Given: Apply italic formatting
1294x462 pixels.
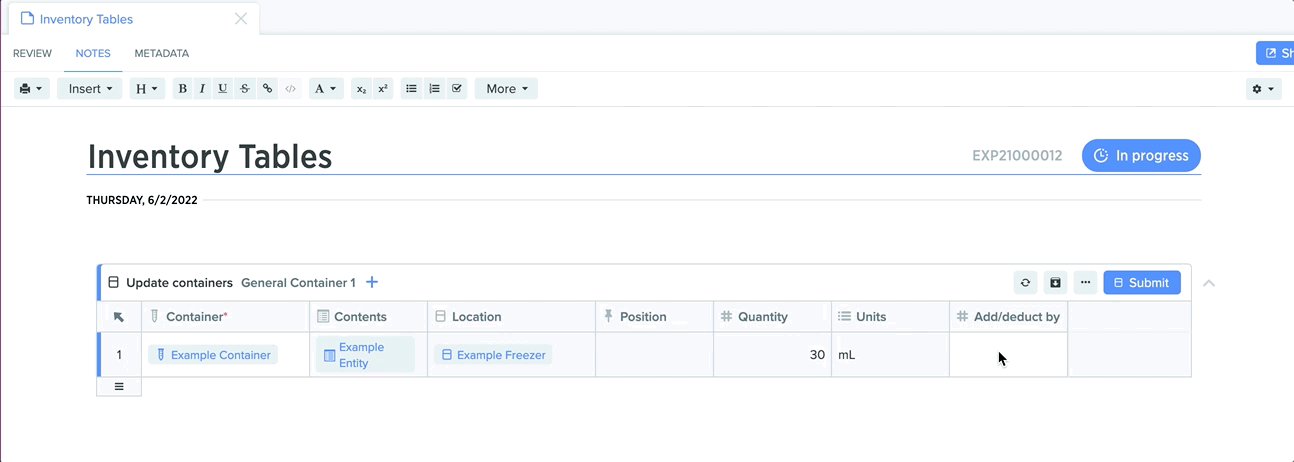Looking at the screenshot, I should (x=202, y=89).
